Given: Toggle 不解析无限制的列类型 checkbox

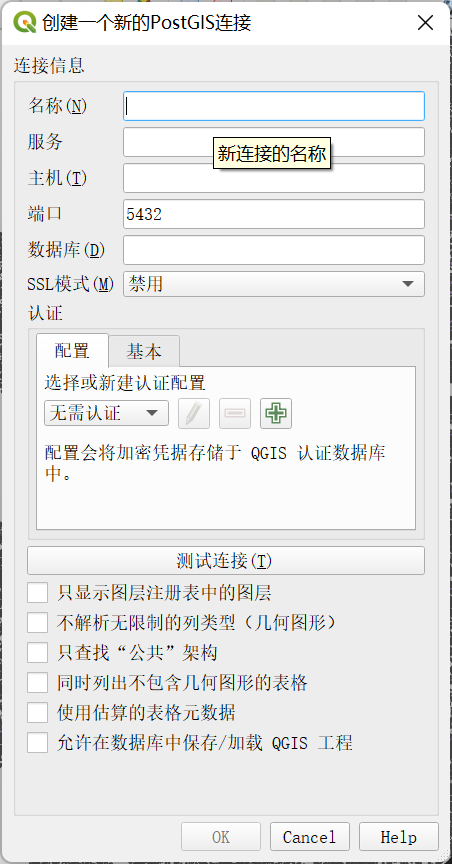Looking at the screenshot, I should click(x=37, y=623).
